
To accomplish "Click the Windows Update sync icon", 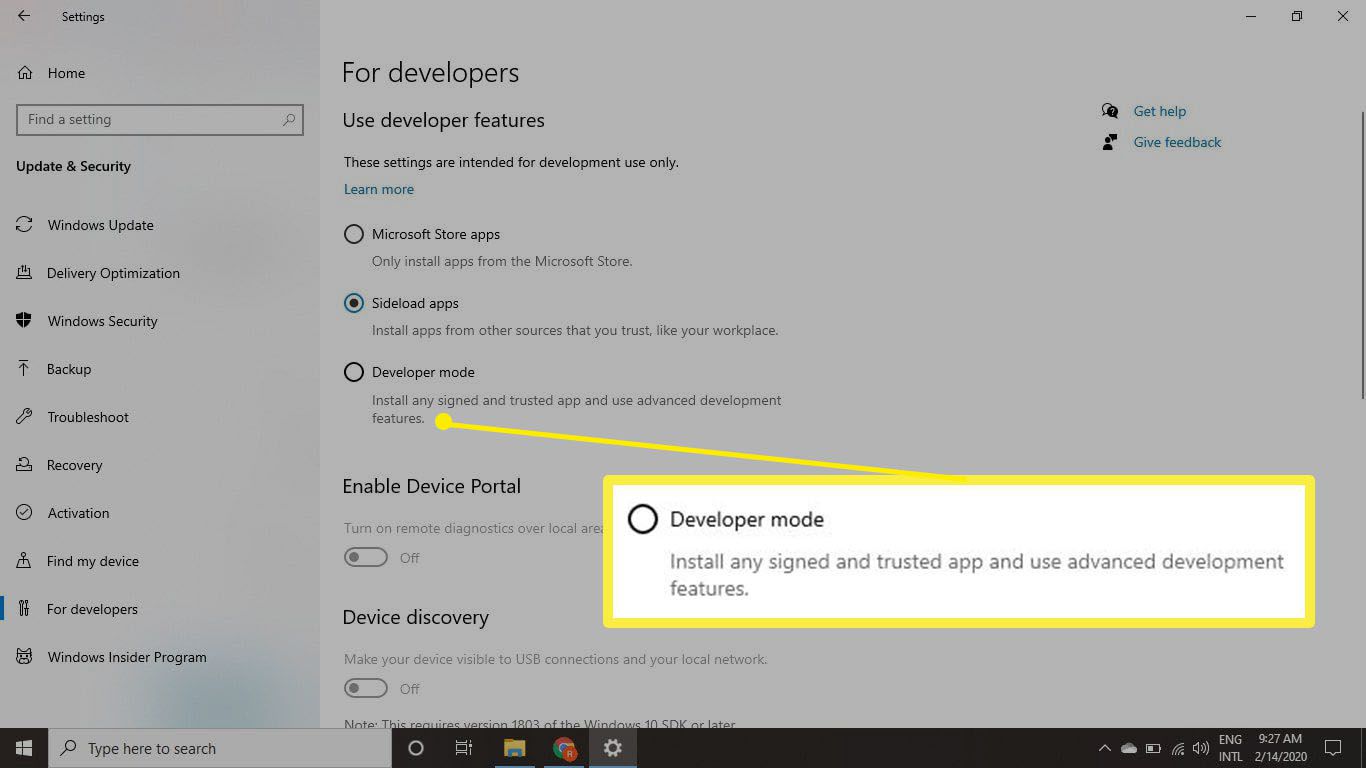I will 25,225.
